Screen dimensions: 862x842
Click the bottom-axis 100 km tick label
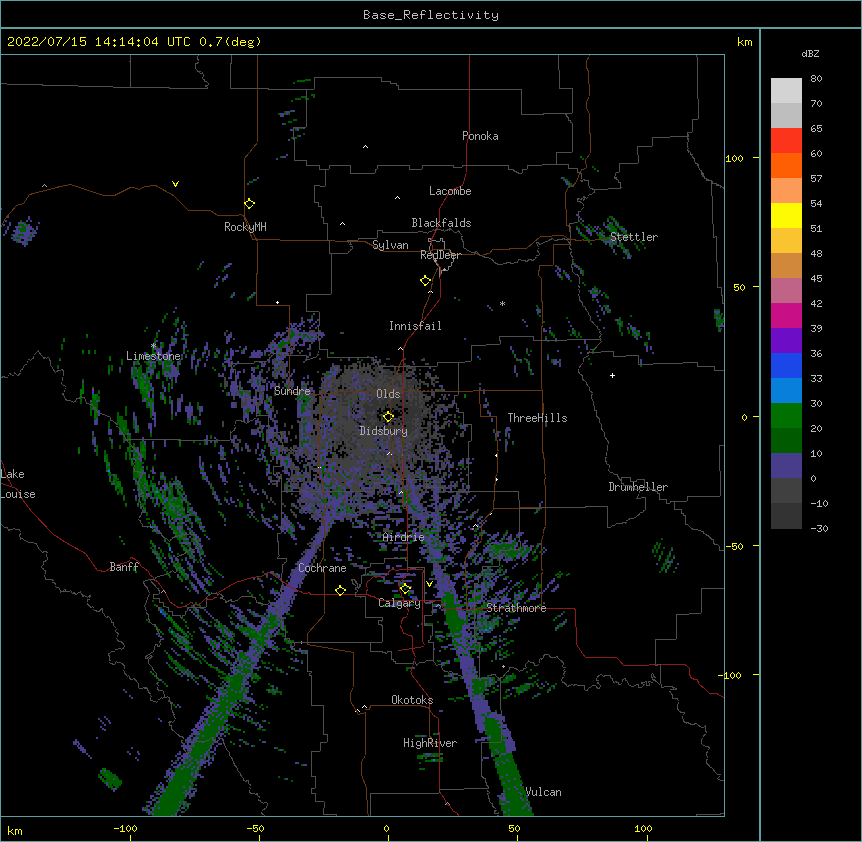pos(644,828)
